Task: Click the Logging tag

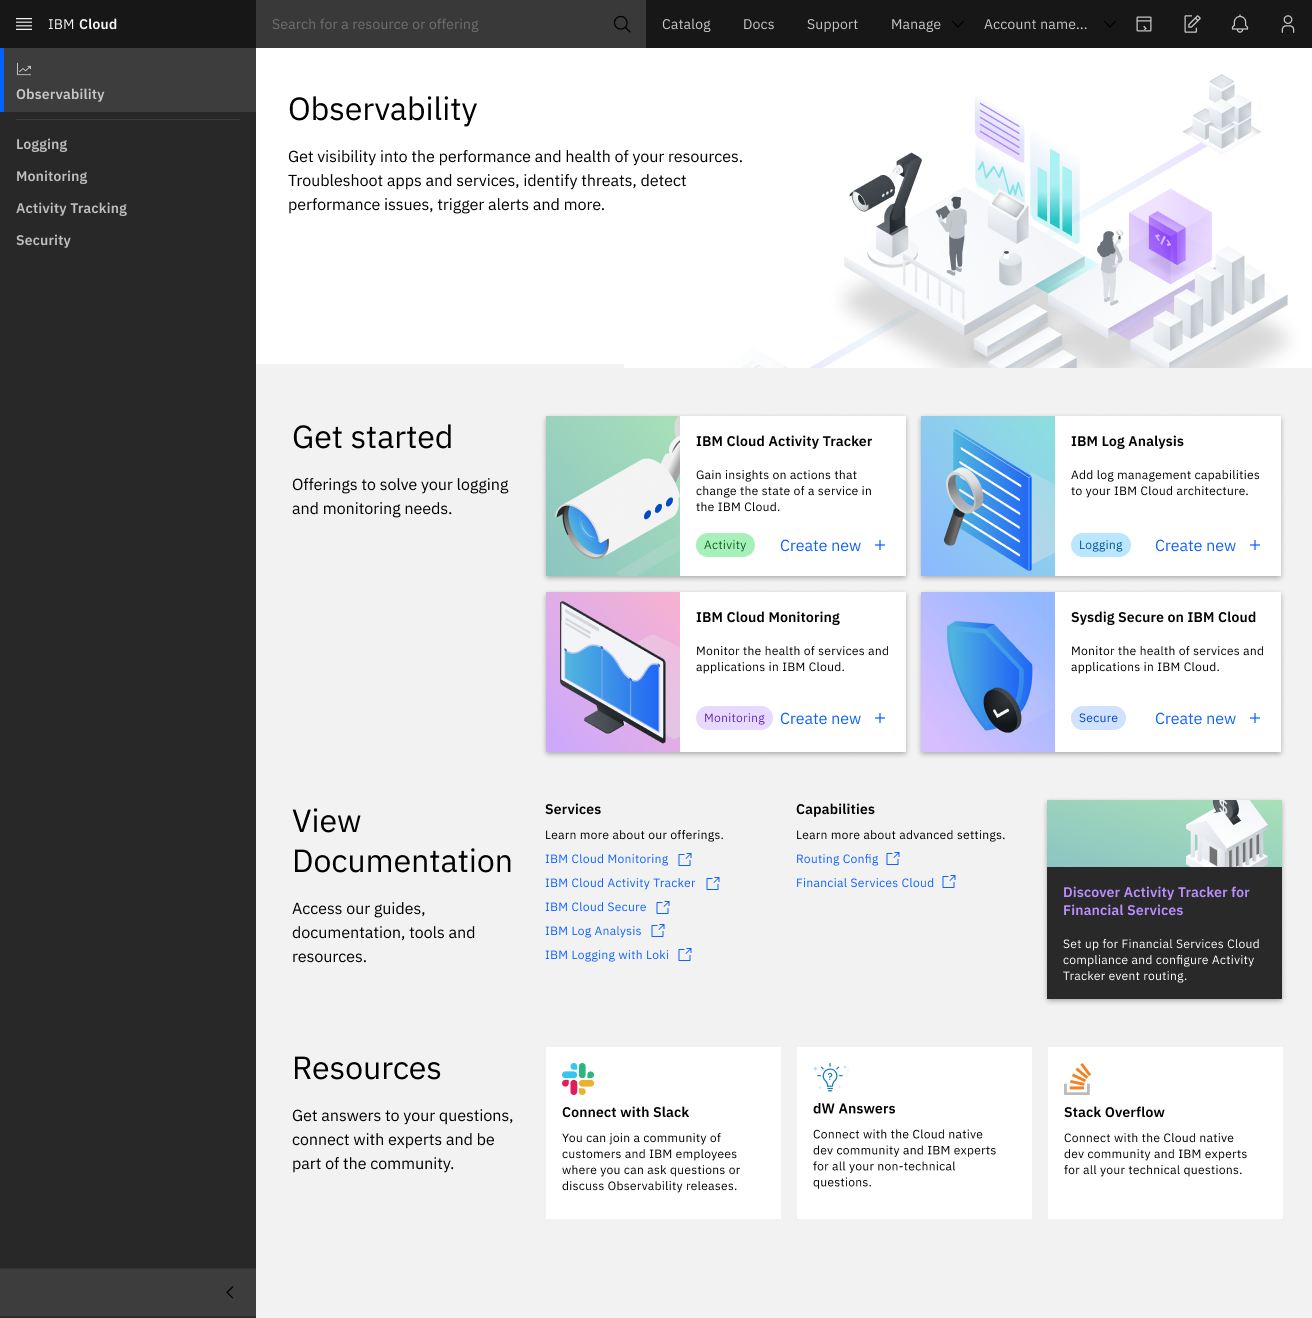Action: coord(1100,545)
